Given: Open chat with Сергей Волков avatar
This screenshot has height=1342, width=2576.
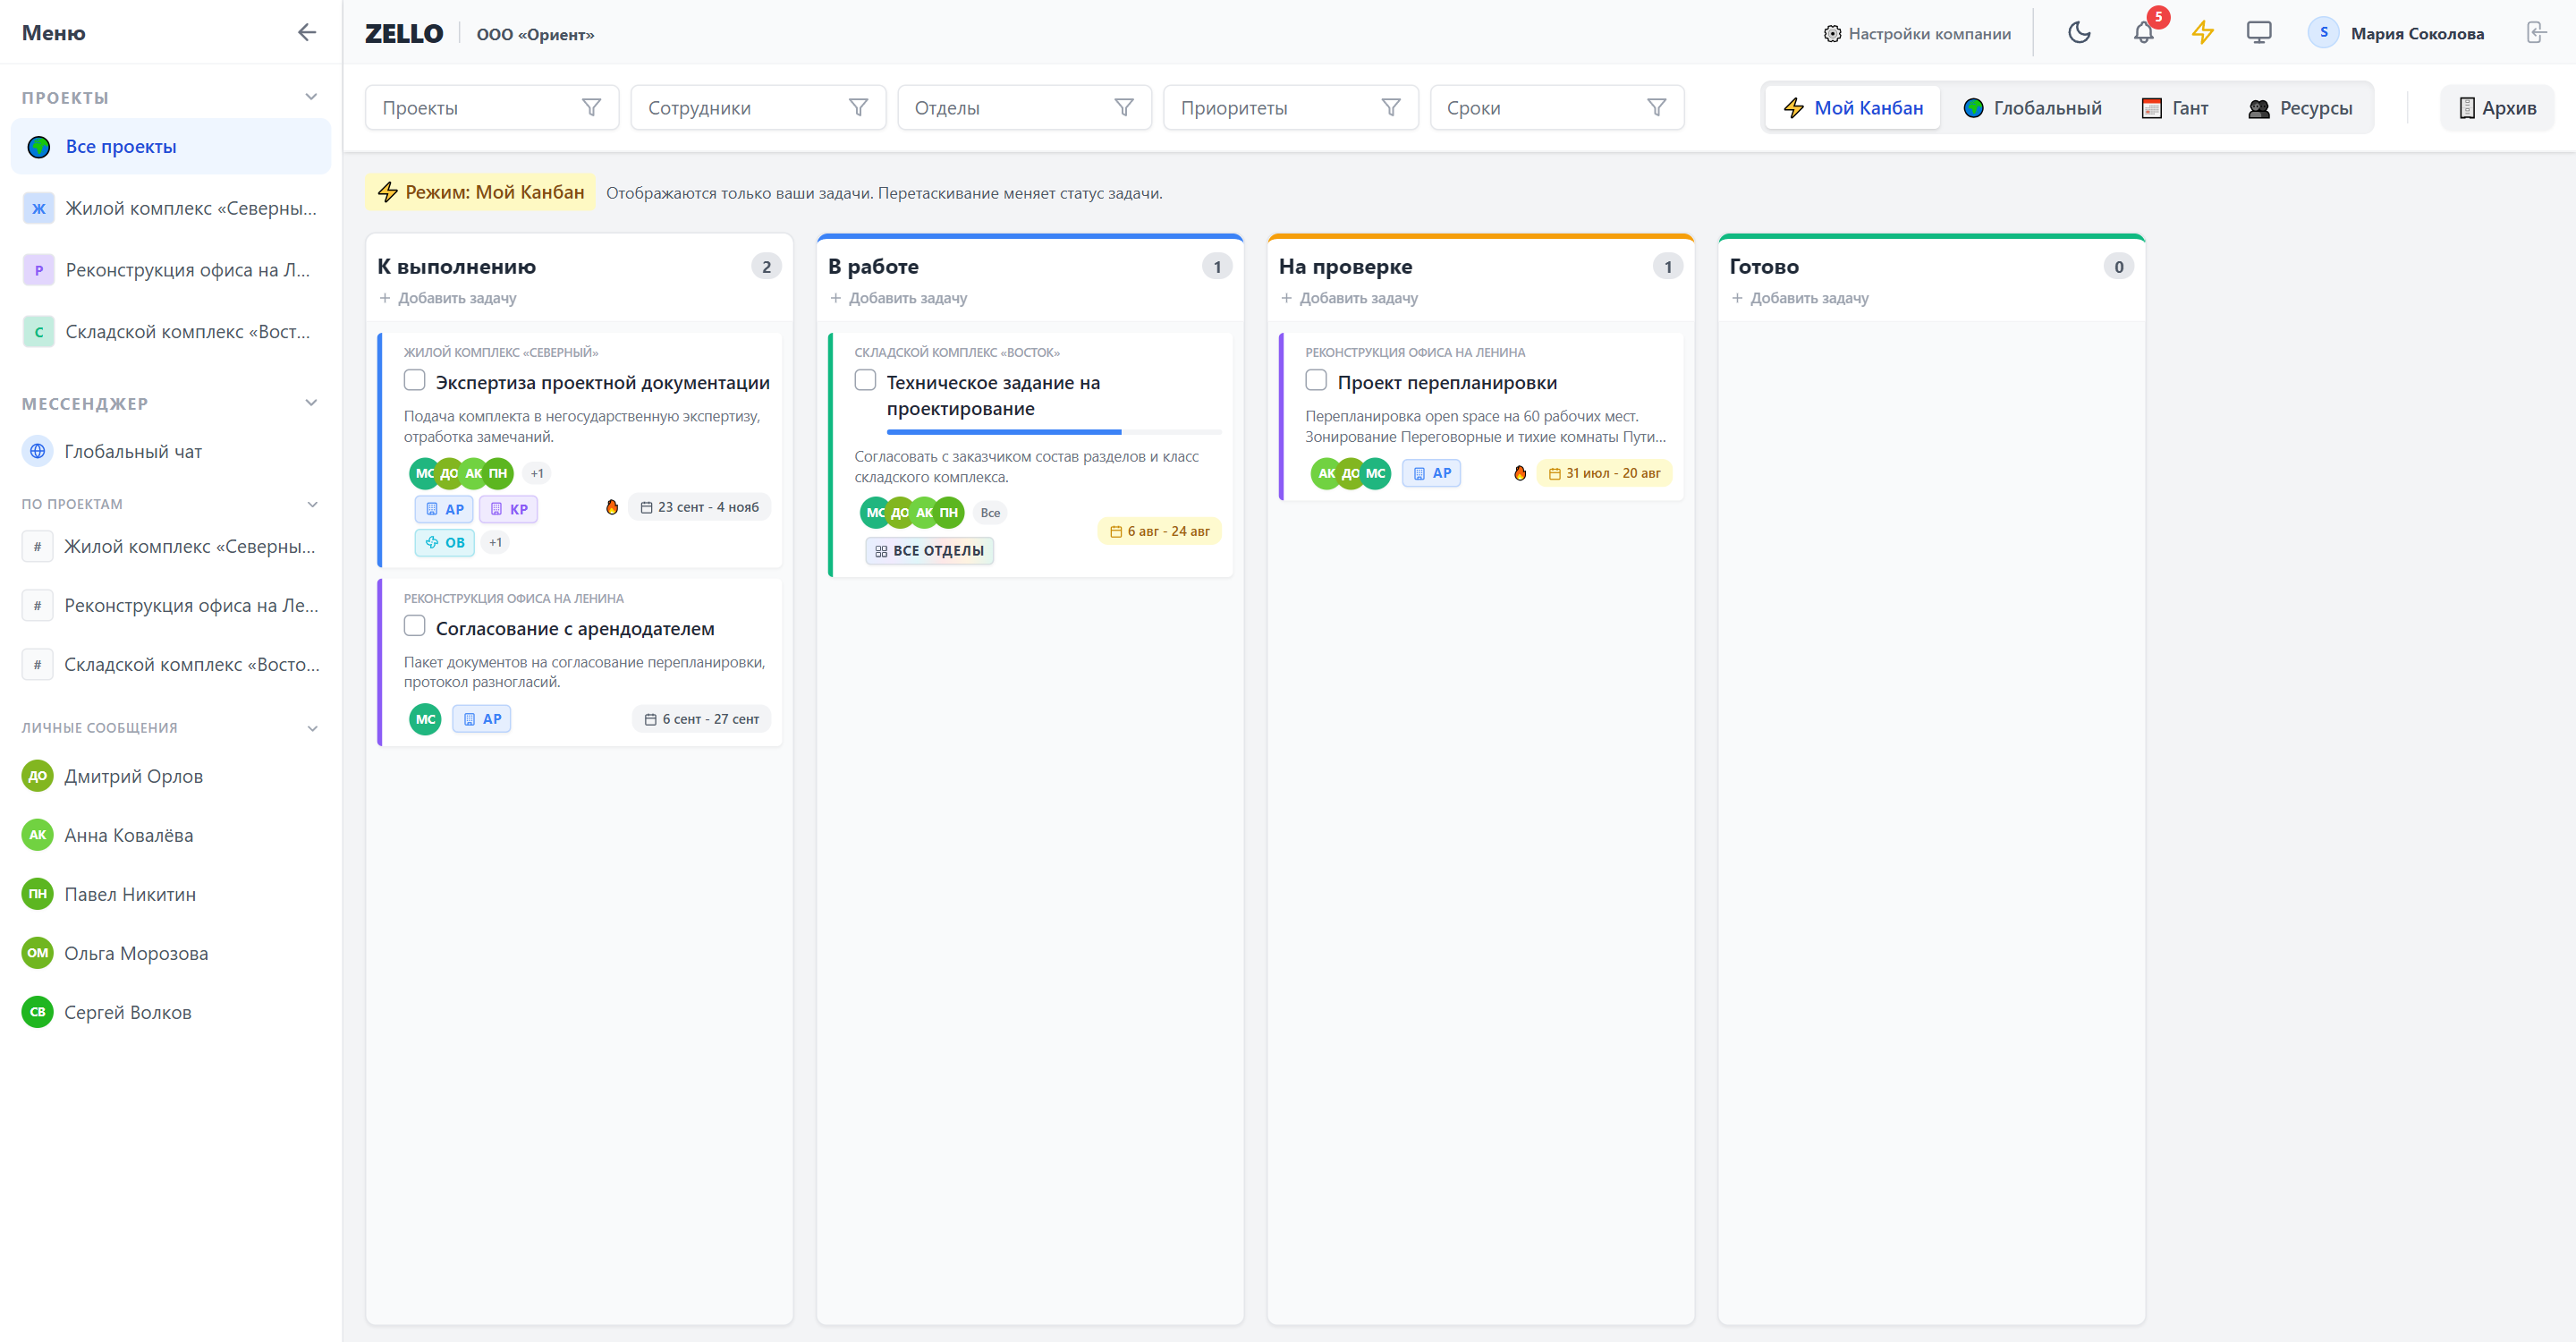Looking at the screenshot, I should coord(37,1012).
